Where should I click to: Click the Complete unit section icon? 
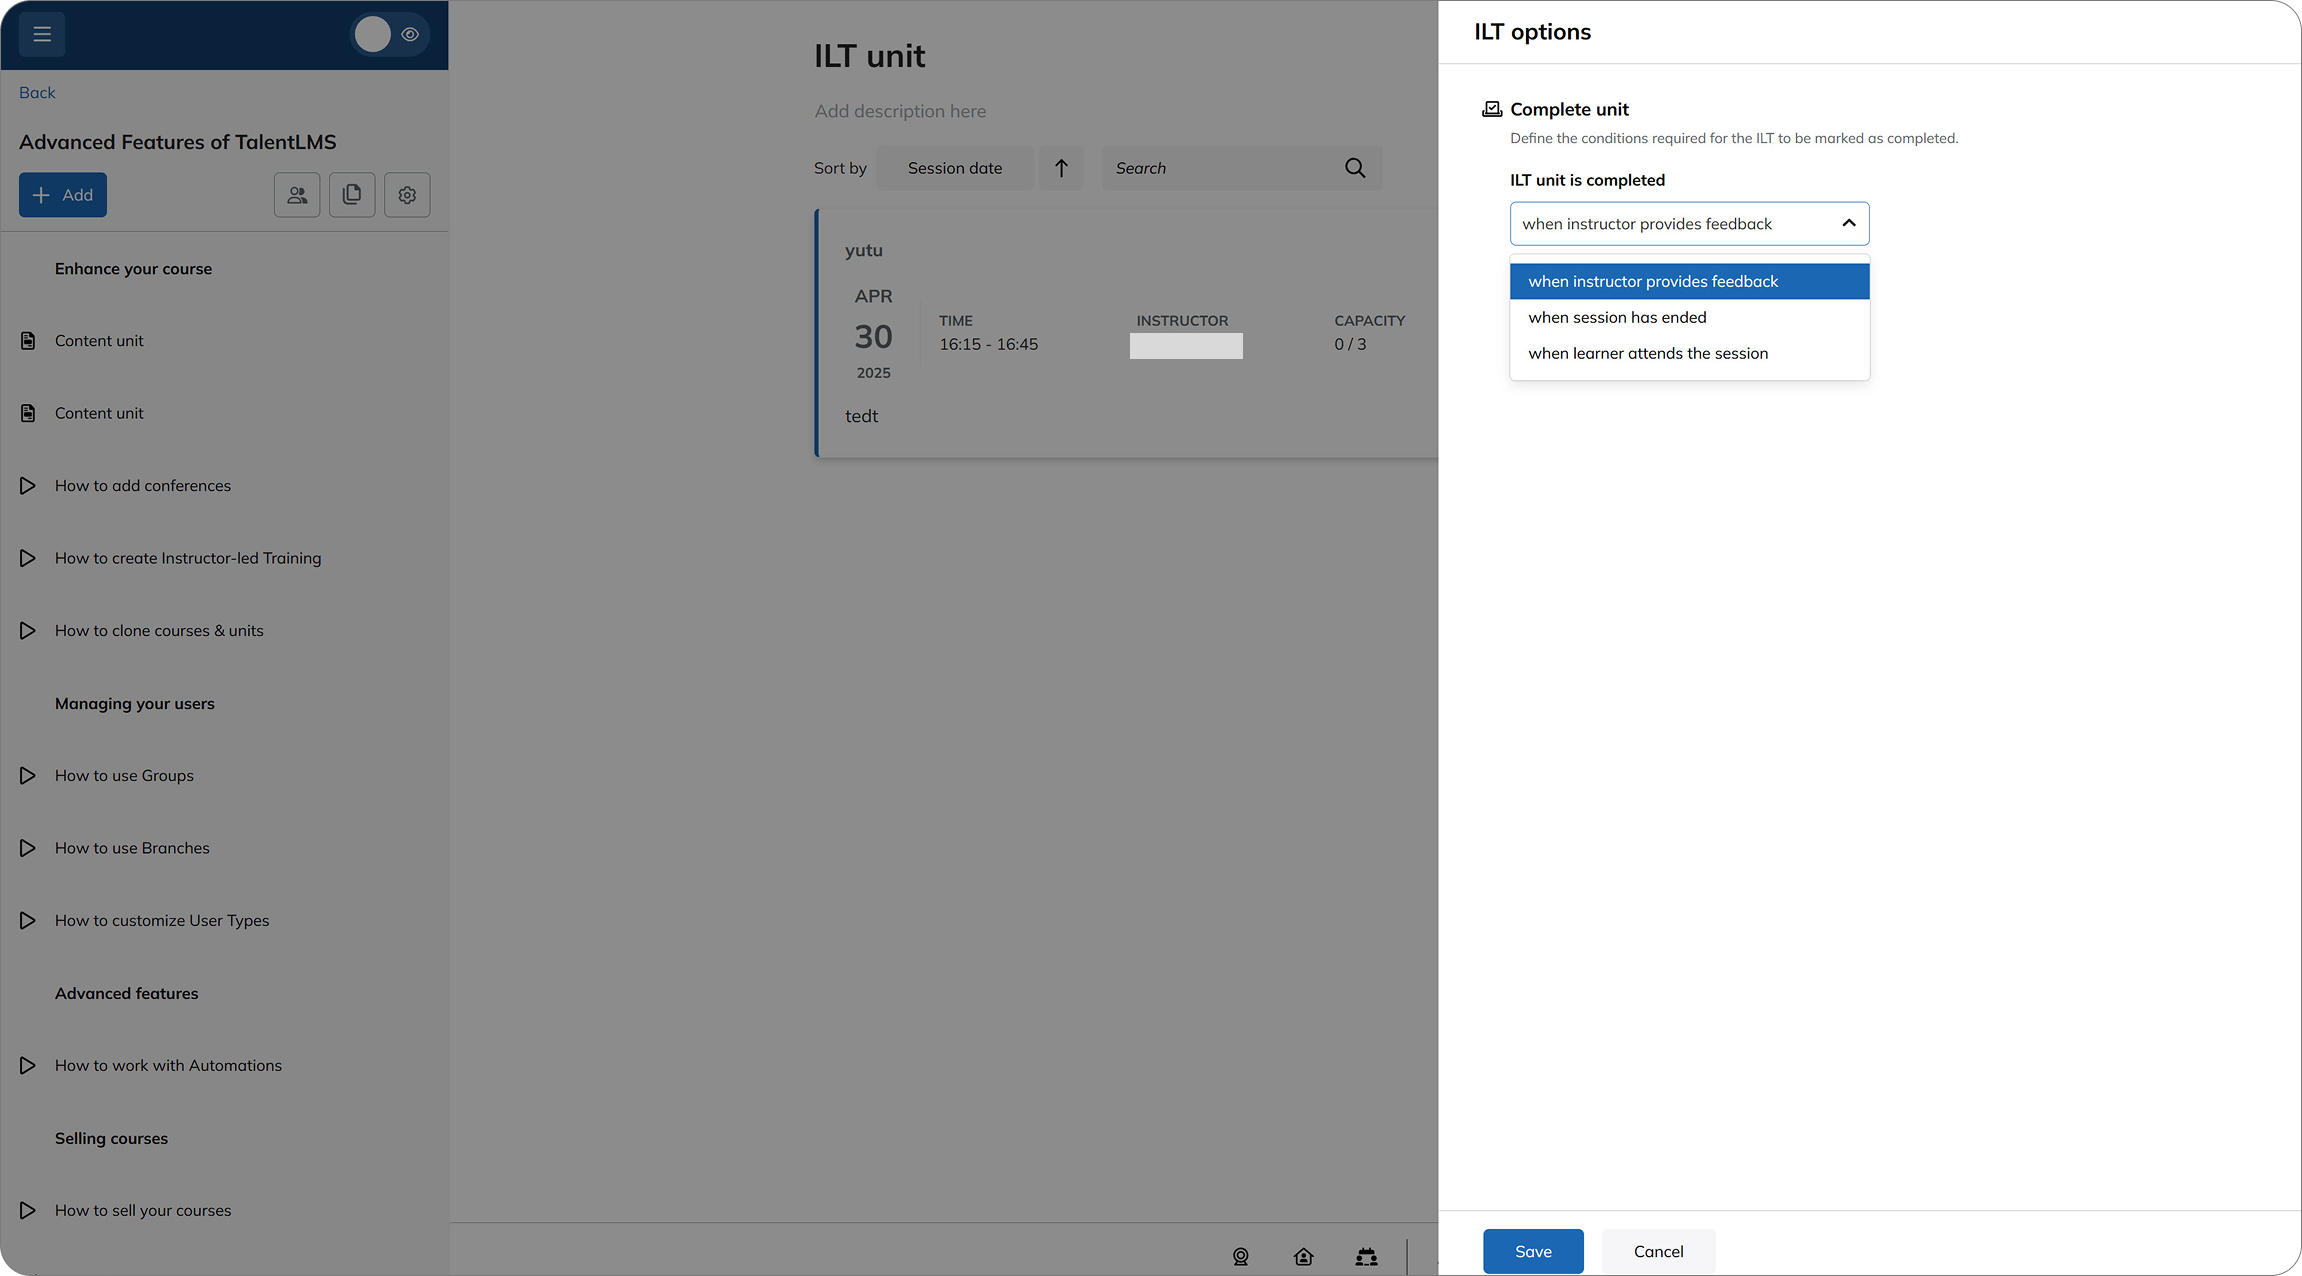(x=1492, y=109)
